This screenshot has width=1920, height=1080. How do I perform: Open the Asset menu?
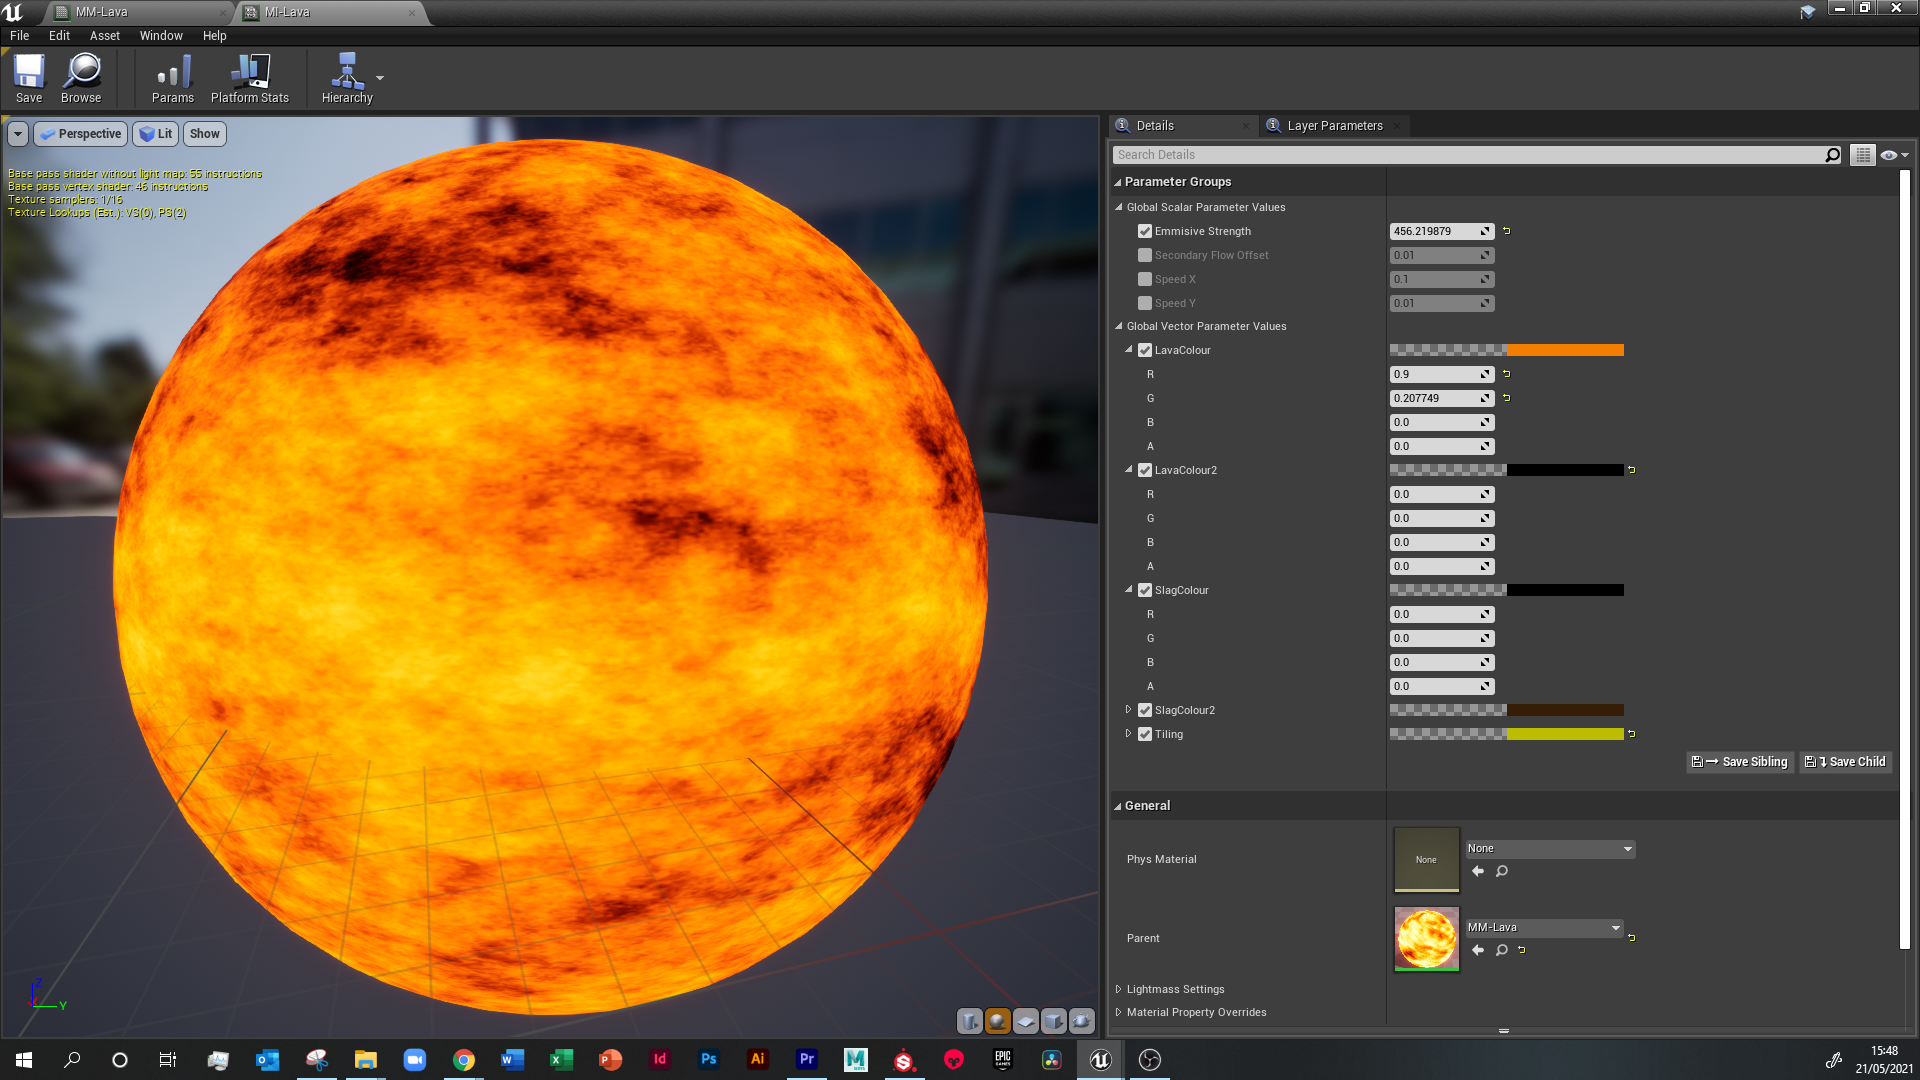[104, 36]
